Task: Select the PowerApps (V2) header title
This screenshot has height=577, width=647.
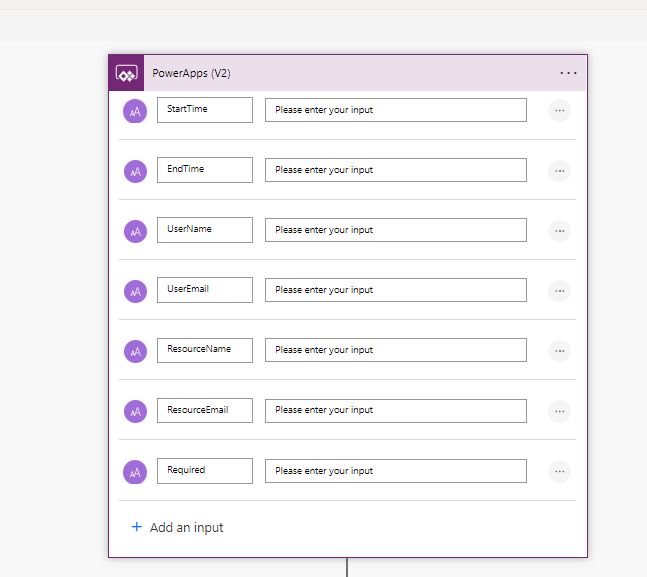Action: click(x=191, y=73)
